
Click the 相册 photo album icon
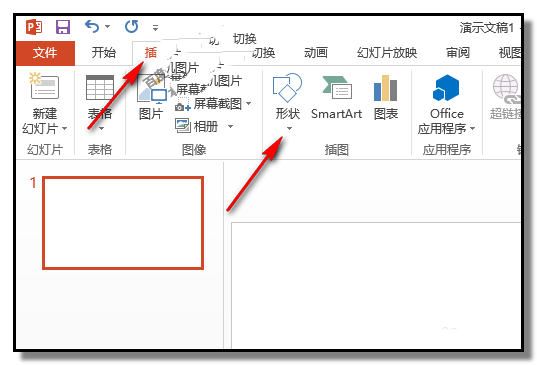[183, 126]
